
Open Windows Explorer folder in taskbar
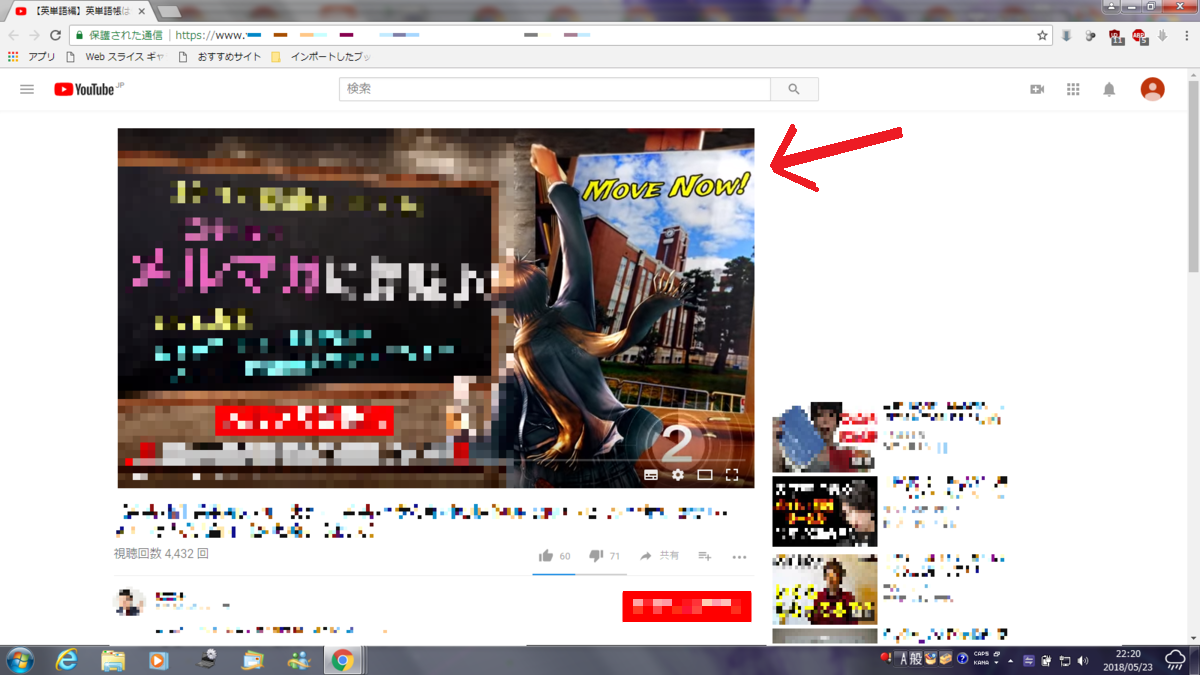pyautogui.click(x=113, y=660)
